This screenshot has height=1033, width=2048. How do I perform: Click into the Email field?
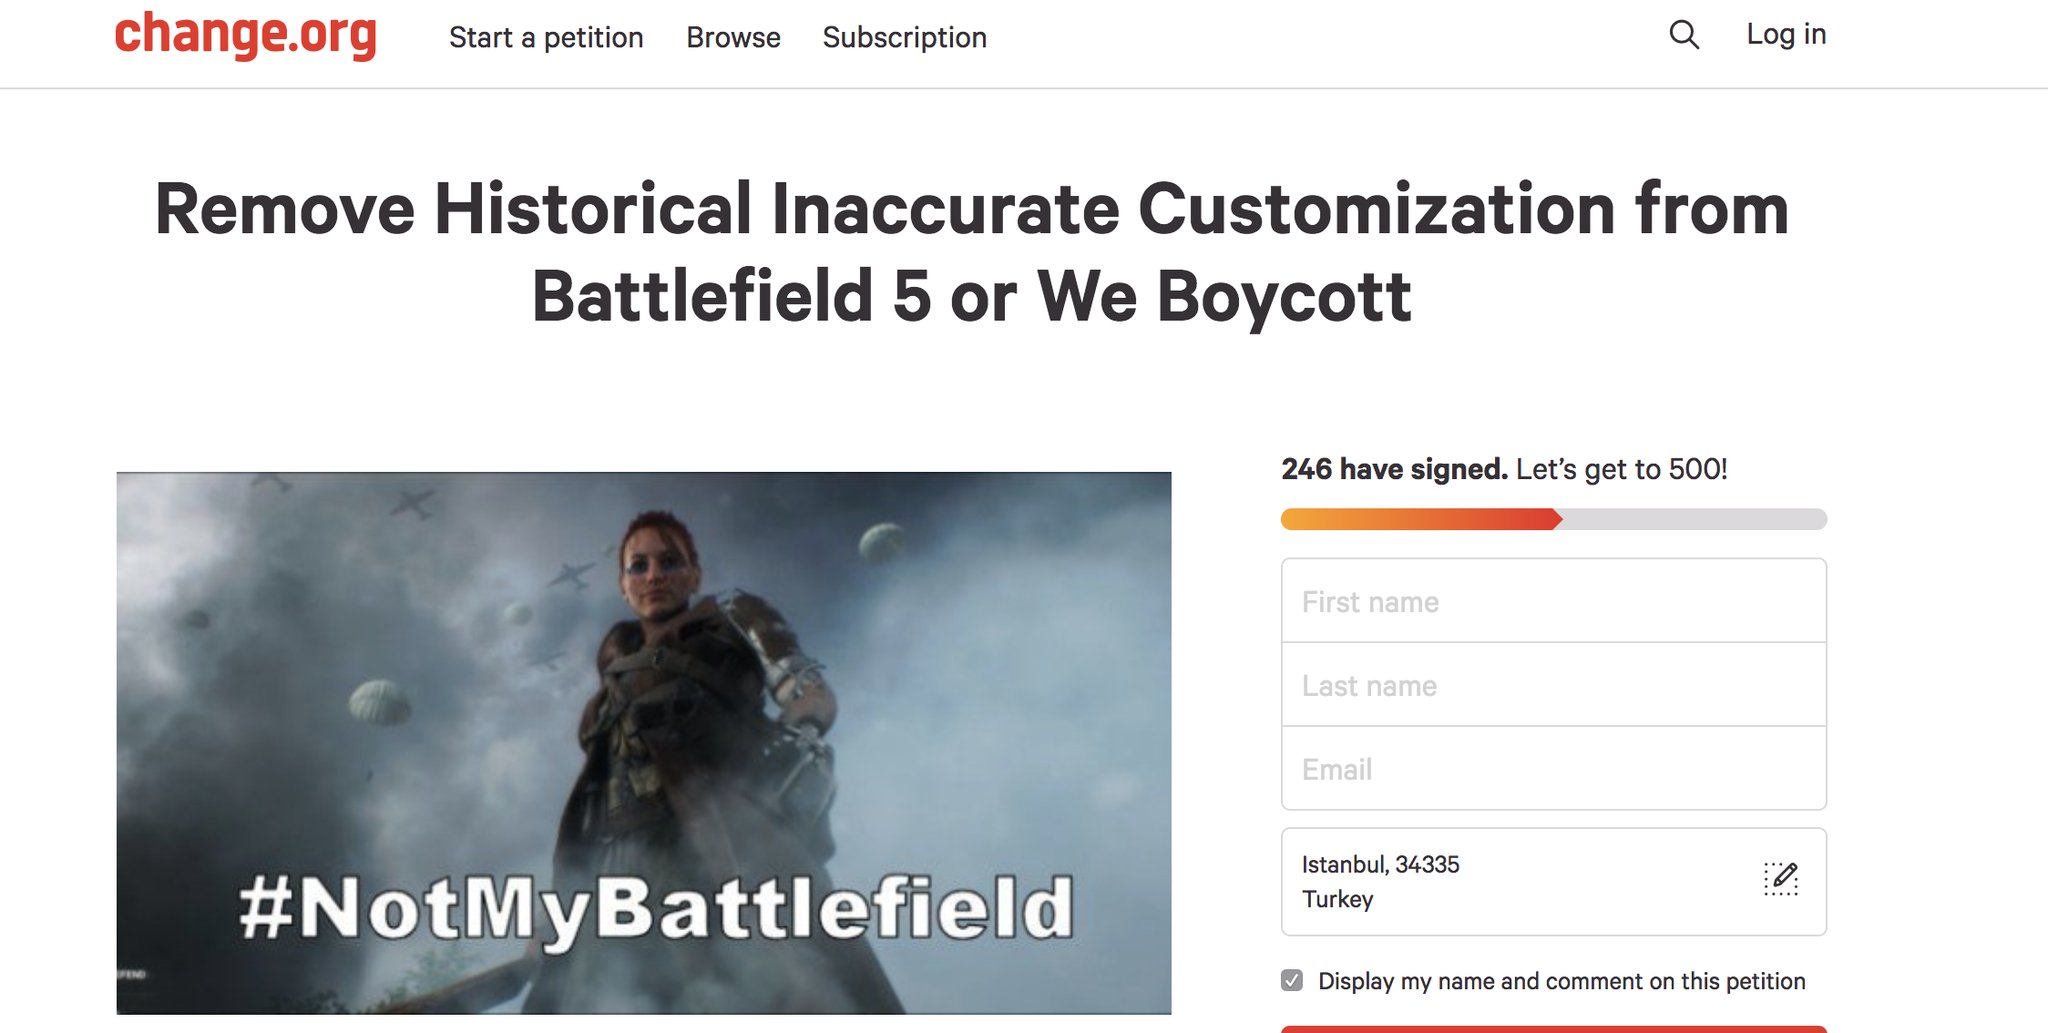tap(1553, 770)
